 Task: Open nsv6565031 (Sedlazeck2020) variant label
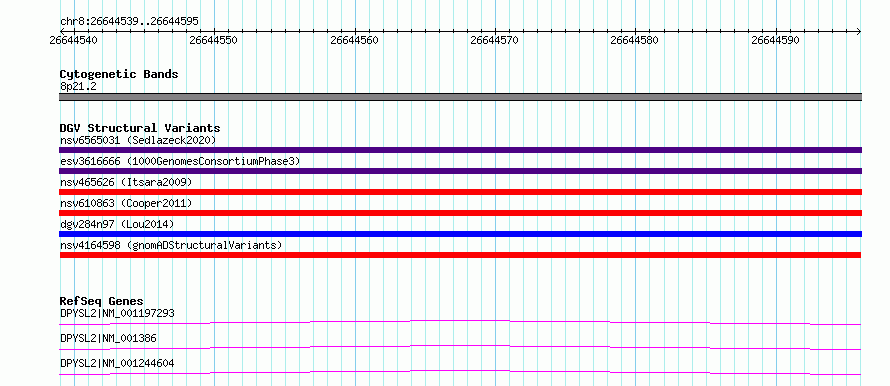138,140
